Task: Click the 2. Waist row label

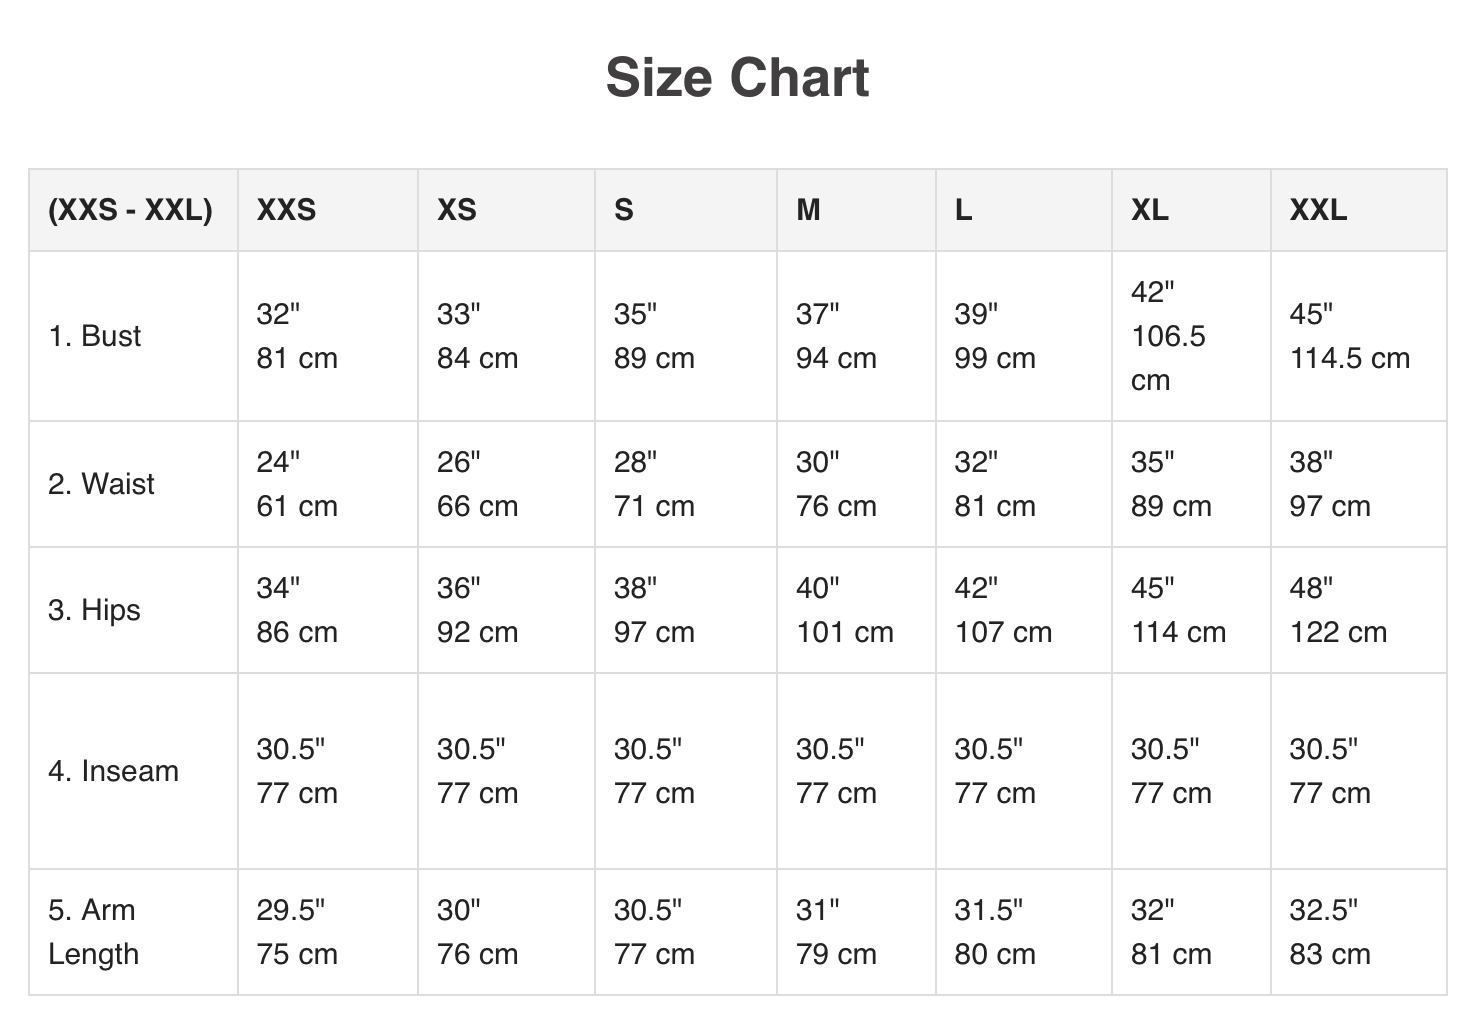Action: point(101,484)
